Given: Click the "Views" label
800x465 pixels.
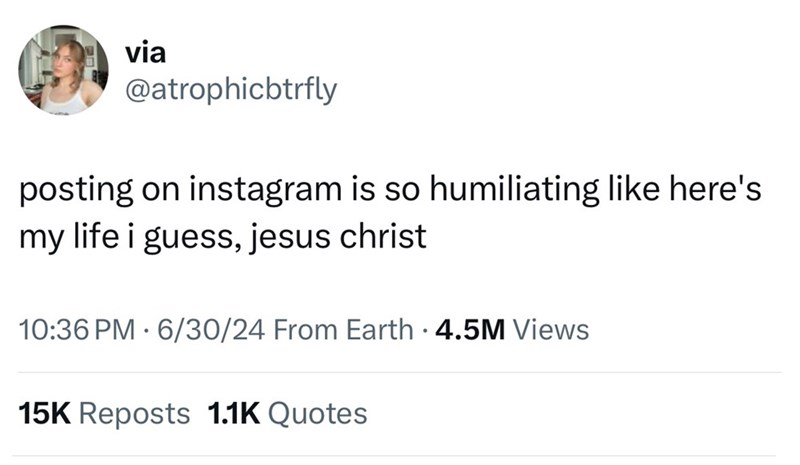Looking at the screenshot, I should (550, 328).
